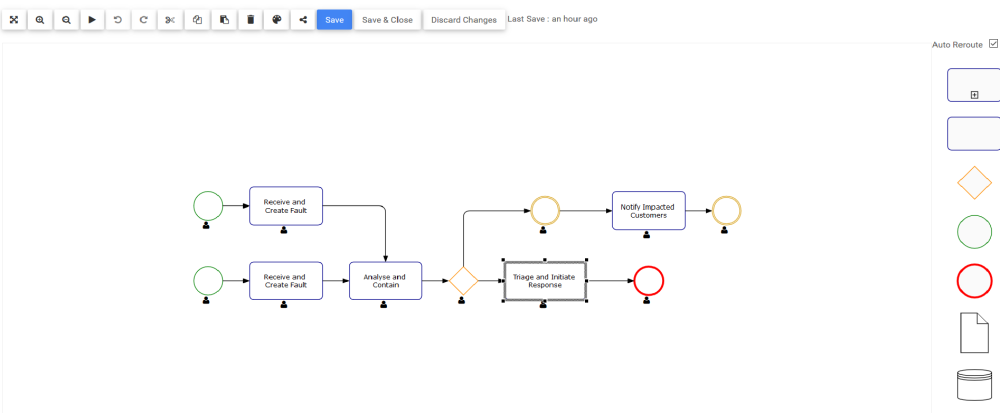This screenshot has height=413, width=1000.
Task: Click Discard Changes button
Action: point(464,20)
